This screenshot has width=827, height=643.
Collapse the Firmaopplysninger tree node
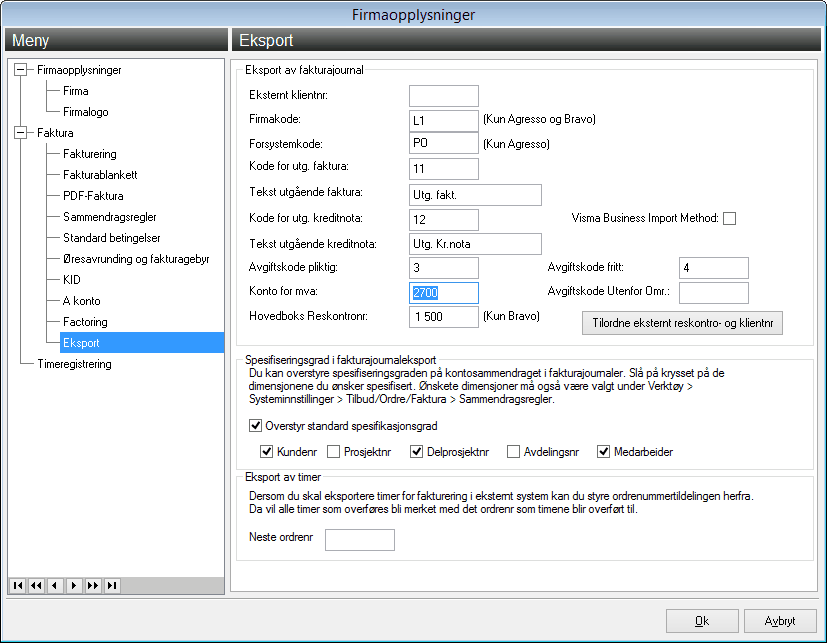21,70
